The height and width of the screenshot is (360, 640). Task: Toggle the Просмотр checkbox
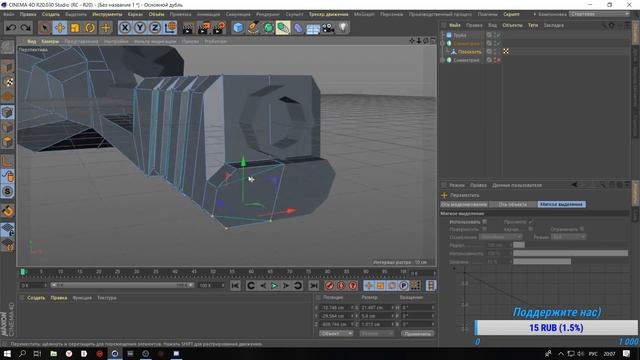[530, 222]
